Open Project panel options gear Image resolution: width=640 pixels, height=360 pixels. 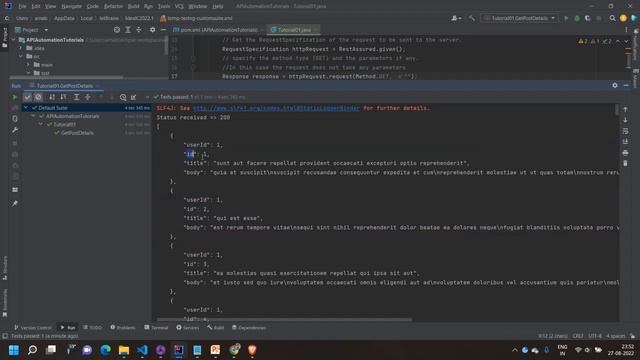tap(152, 30)
